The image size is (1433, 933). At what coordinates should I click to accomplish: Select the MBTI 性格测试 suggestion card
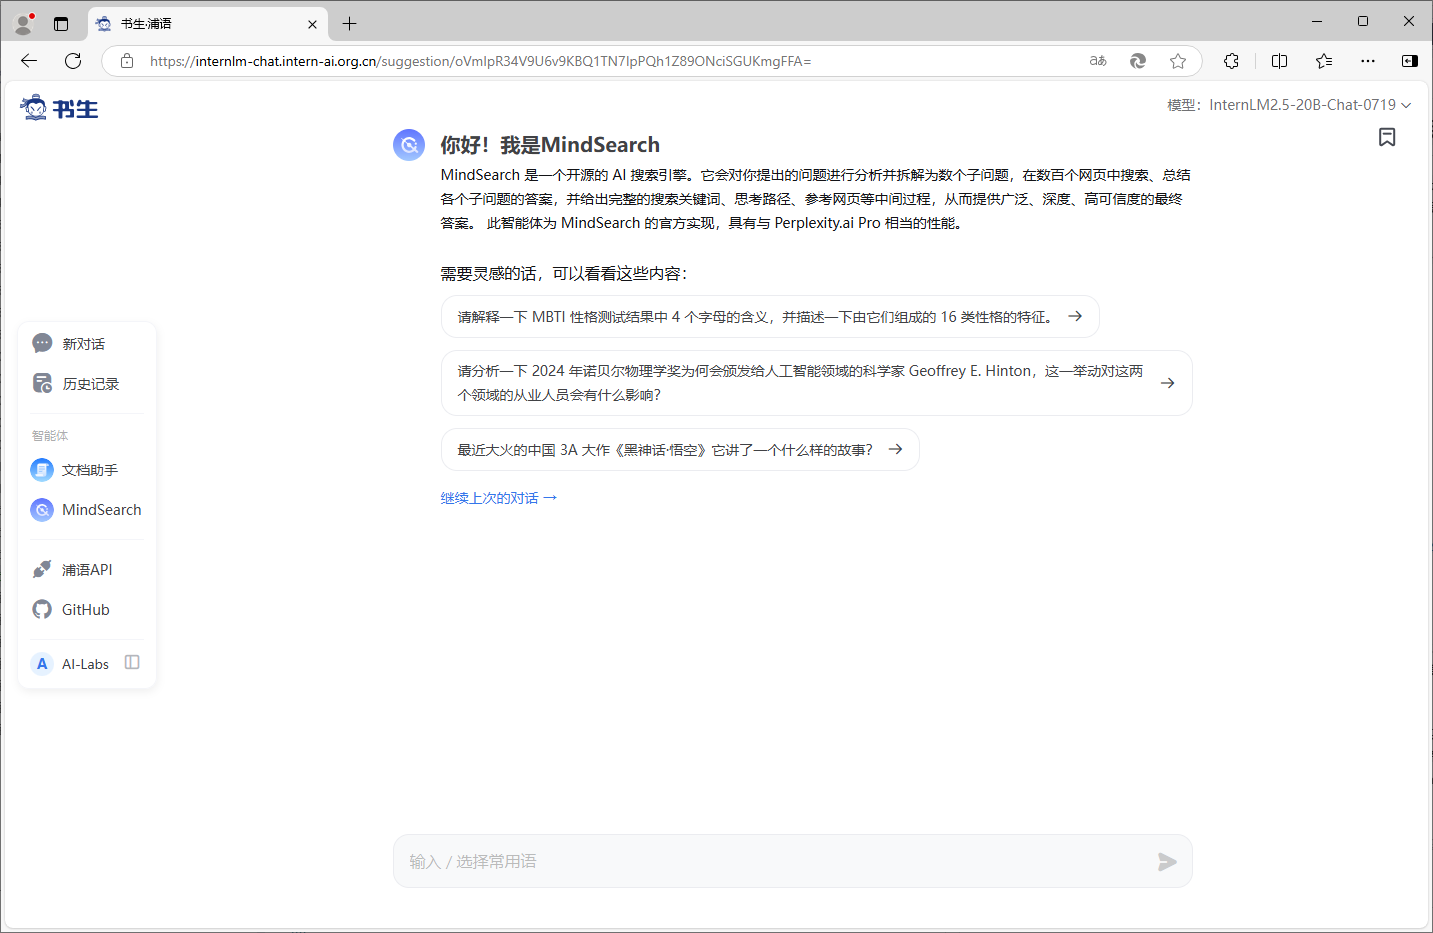[x=770, y=317]
